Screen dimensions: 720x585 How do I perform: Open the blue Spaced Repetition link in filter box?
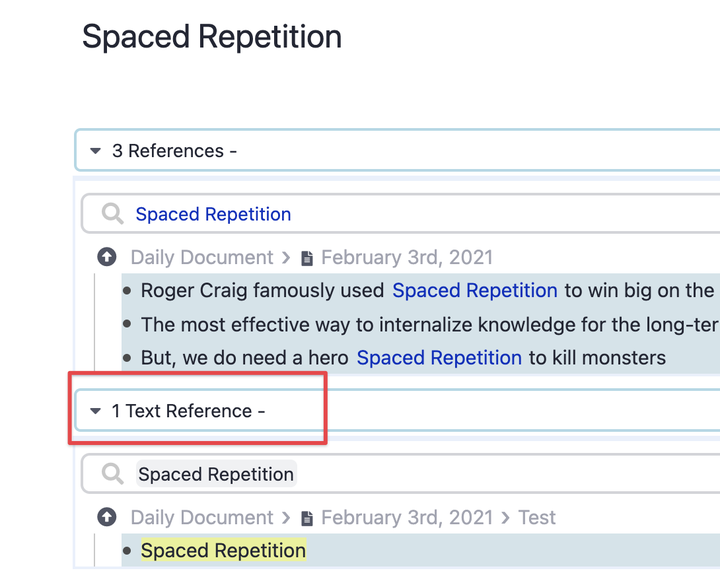pyautogui.click(x=213, y=214)
